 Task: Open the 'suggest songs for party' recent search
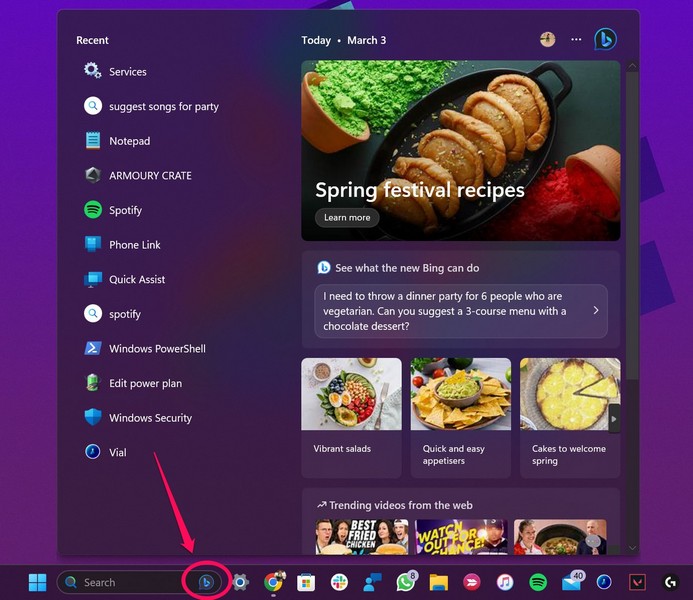[151, 106]
